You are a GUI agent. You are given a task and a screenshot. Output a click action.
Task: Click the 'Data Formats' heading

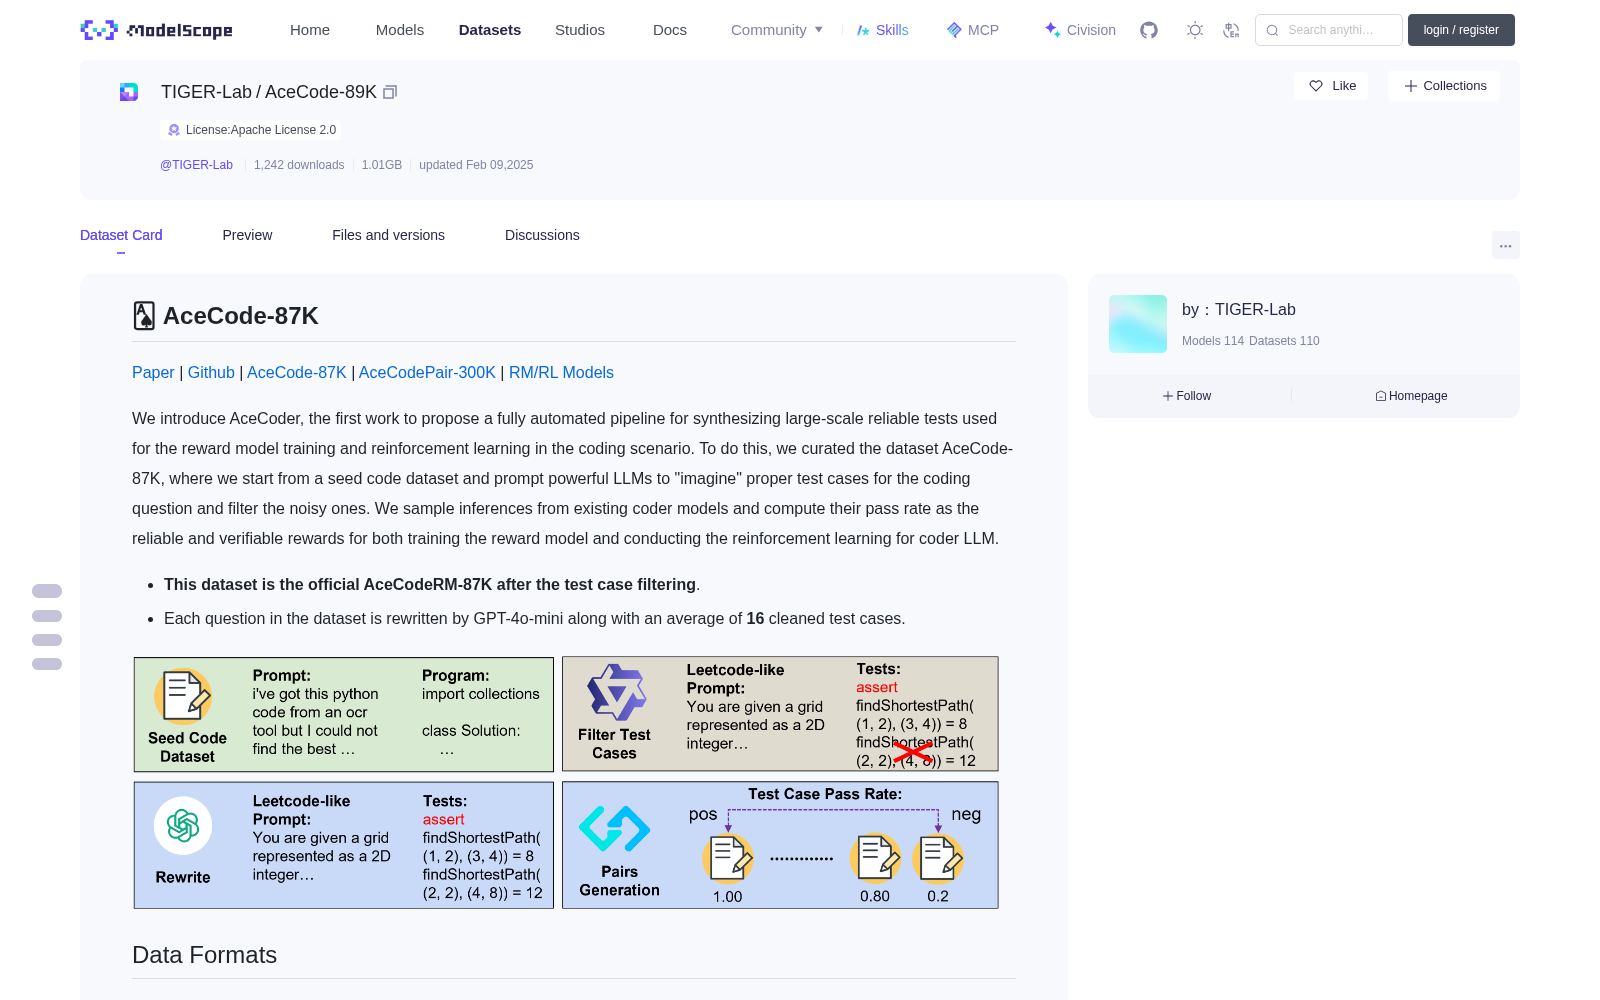click(204, 955)
